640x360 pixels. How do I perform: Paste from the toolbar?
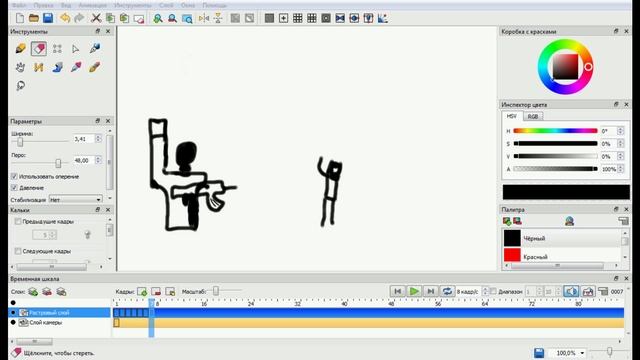pos(124,18)
